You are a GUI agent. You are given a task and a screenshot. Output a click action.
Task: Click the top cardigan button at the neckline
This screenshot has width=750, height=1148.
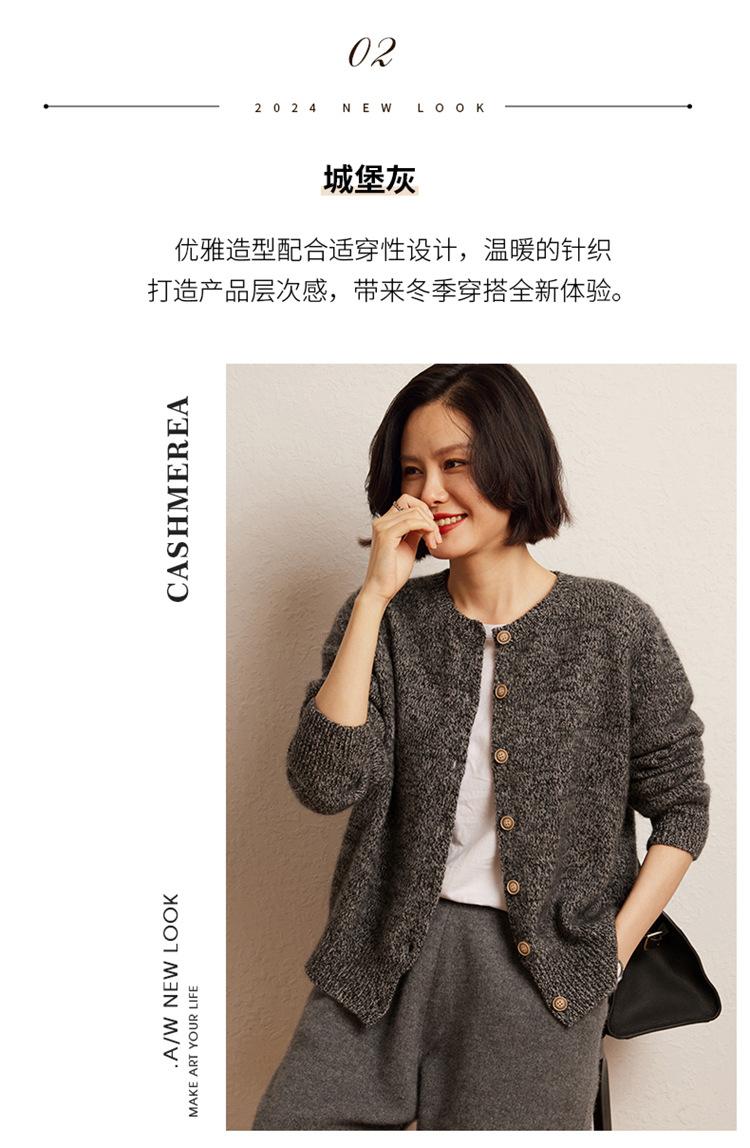pos(502,638)
